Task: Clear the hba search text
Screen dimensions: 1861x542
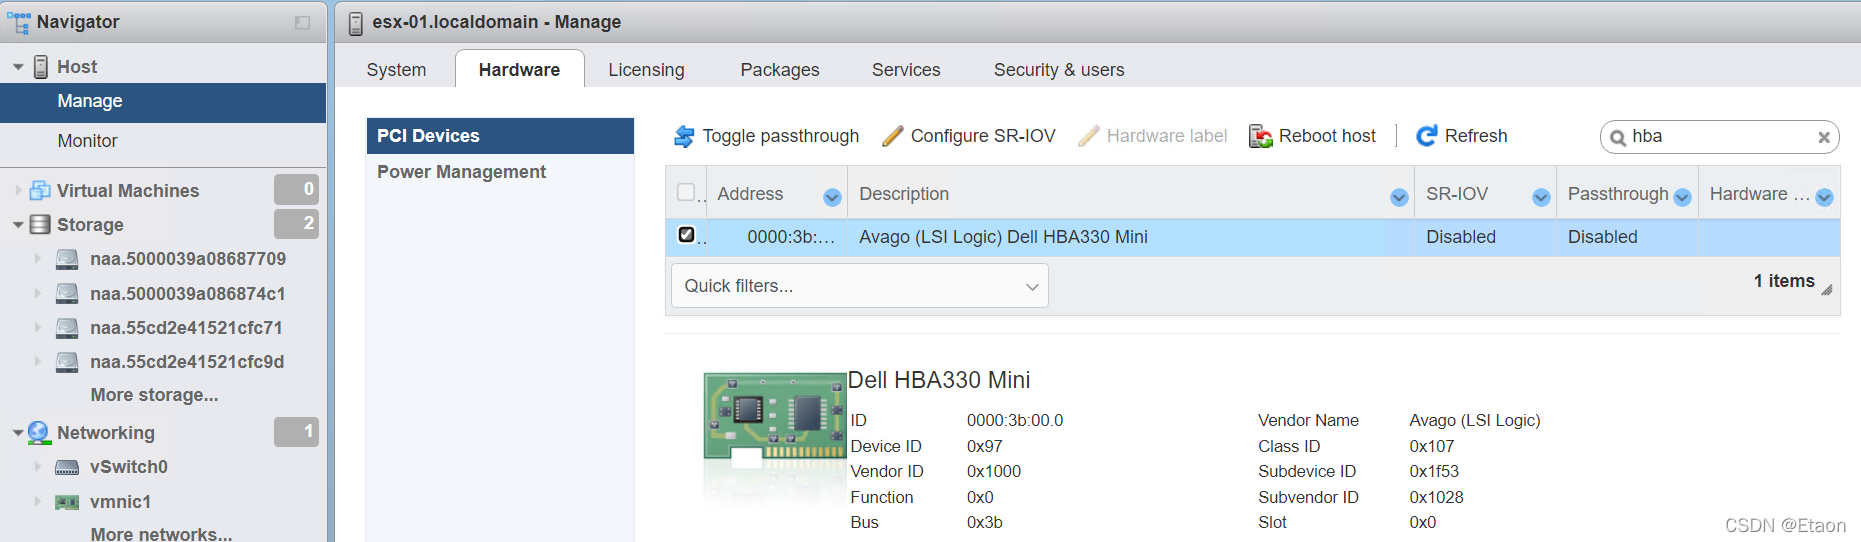Action: [x=1824, y=138]
